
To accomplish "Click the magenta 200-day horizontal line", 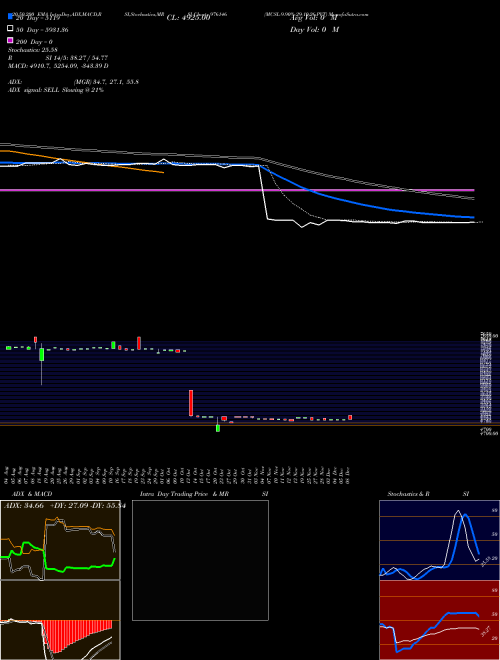I will click(237, 190).
